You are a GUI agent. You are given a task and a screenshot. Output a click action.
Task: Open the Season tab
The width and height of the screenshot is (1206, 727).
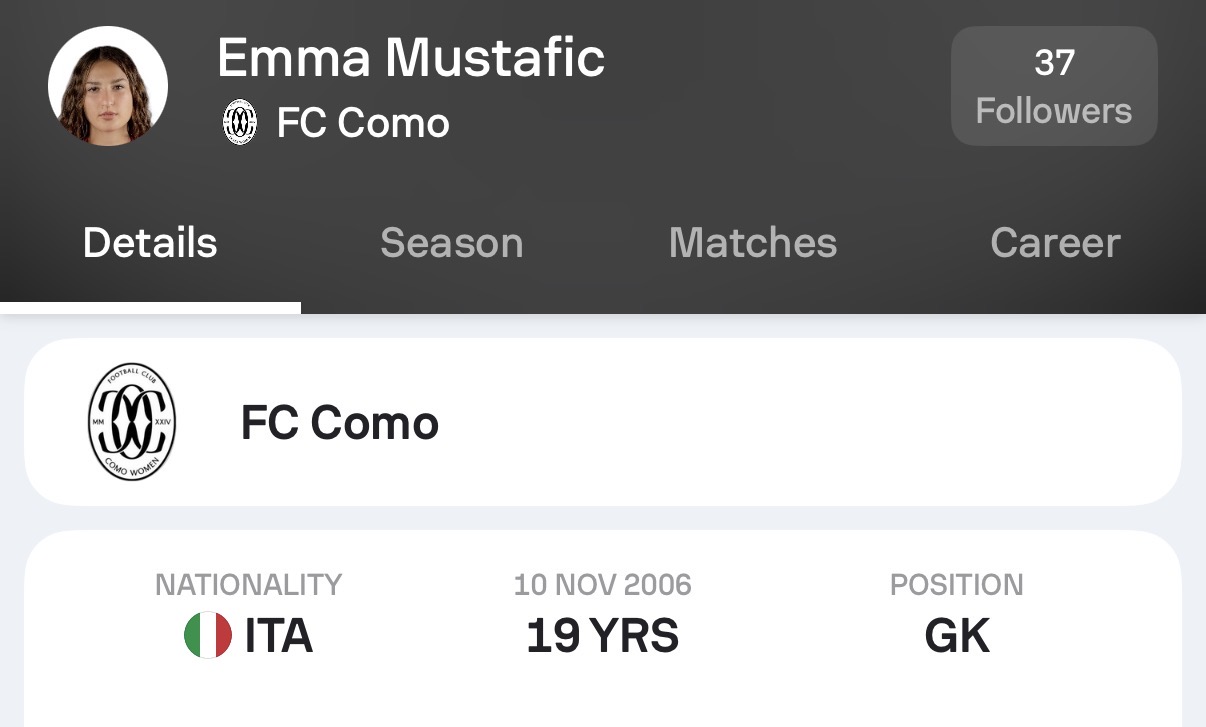click(x=451, y=243)
